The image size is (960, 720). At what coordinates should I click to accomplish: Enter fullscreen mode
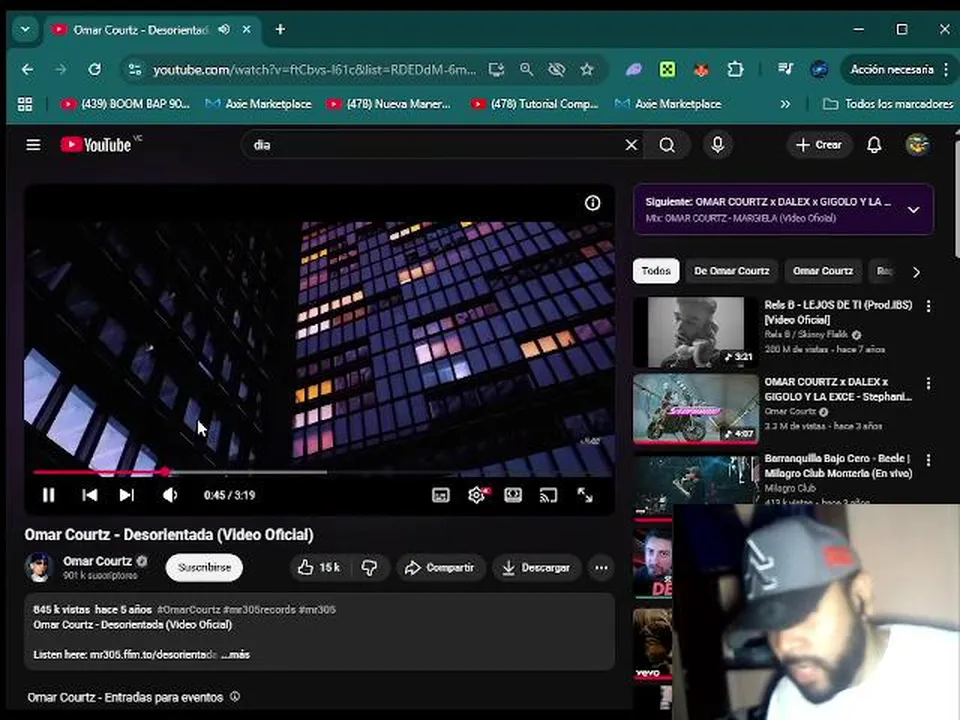585,495
